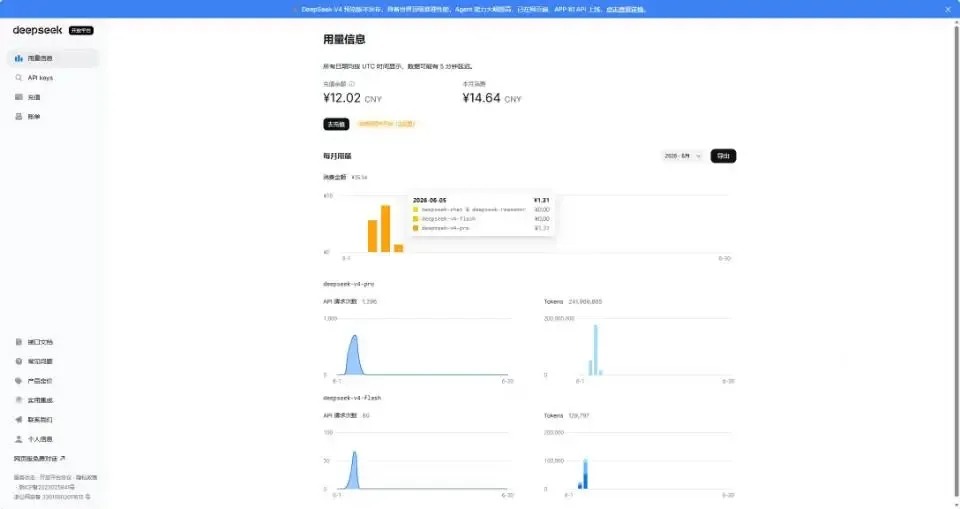960x509 pixels.
Task: Click the bar chart usage icon
Action: tap(18, 58)
